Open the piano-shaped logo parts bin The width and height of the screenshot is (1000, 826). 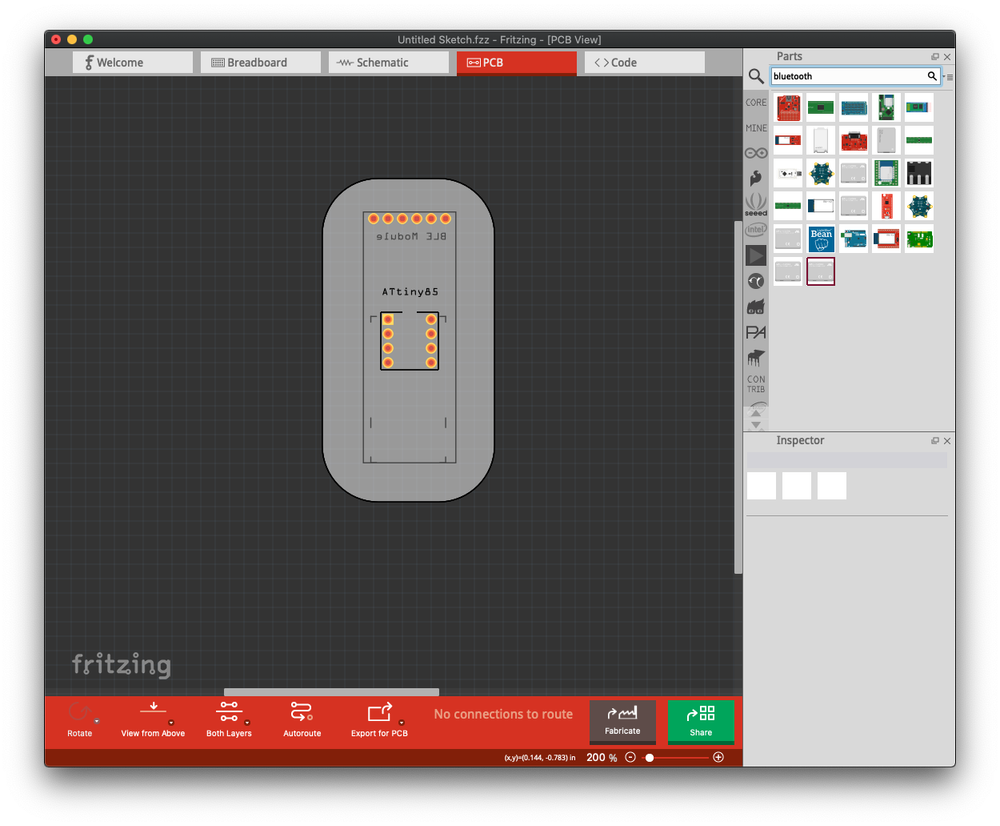point(756,358)
